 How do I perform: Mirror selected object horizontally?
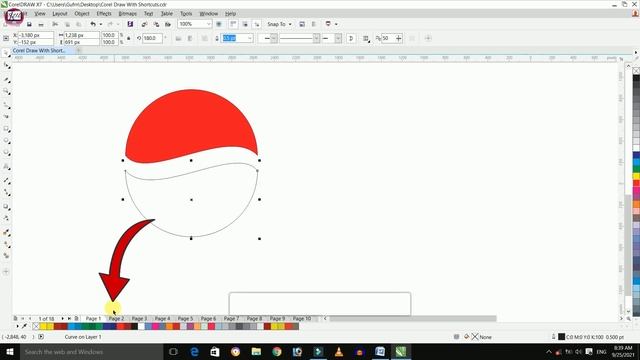[x=178, y=38]
